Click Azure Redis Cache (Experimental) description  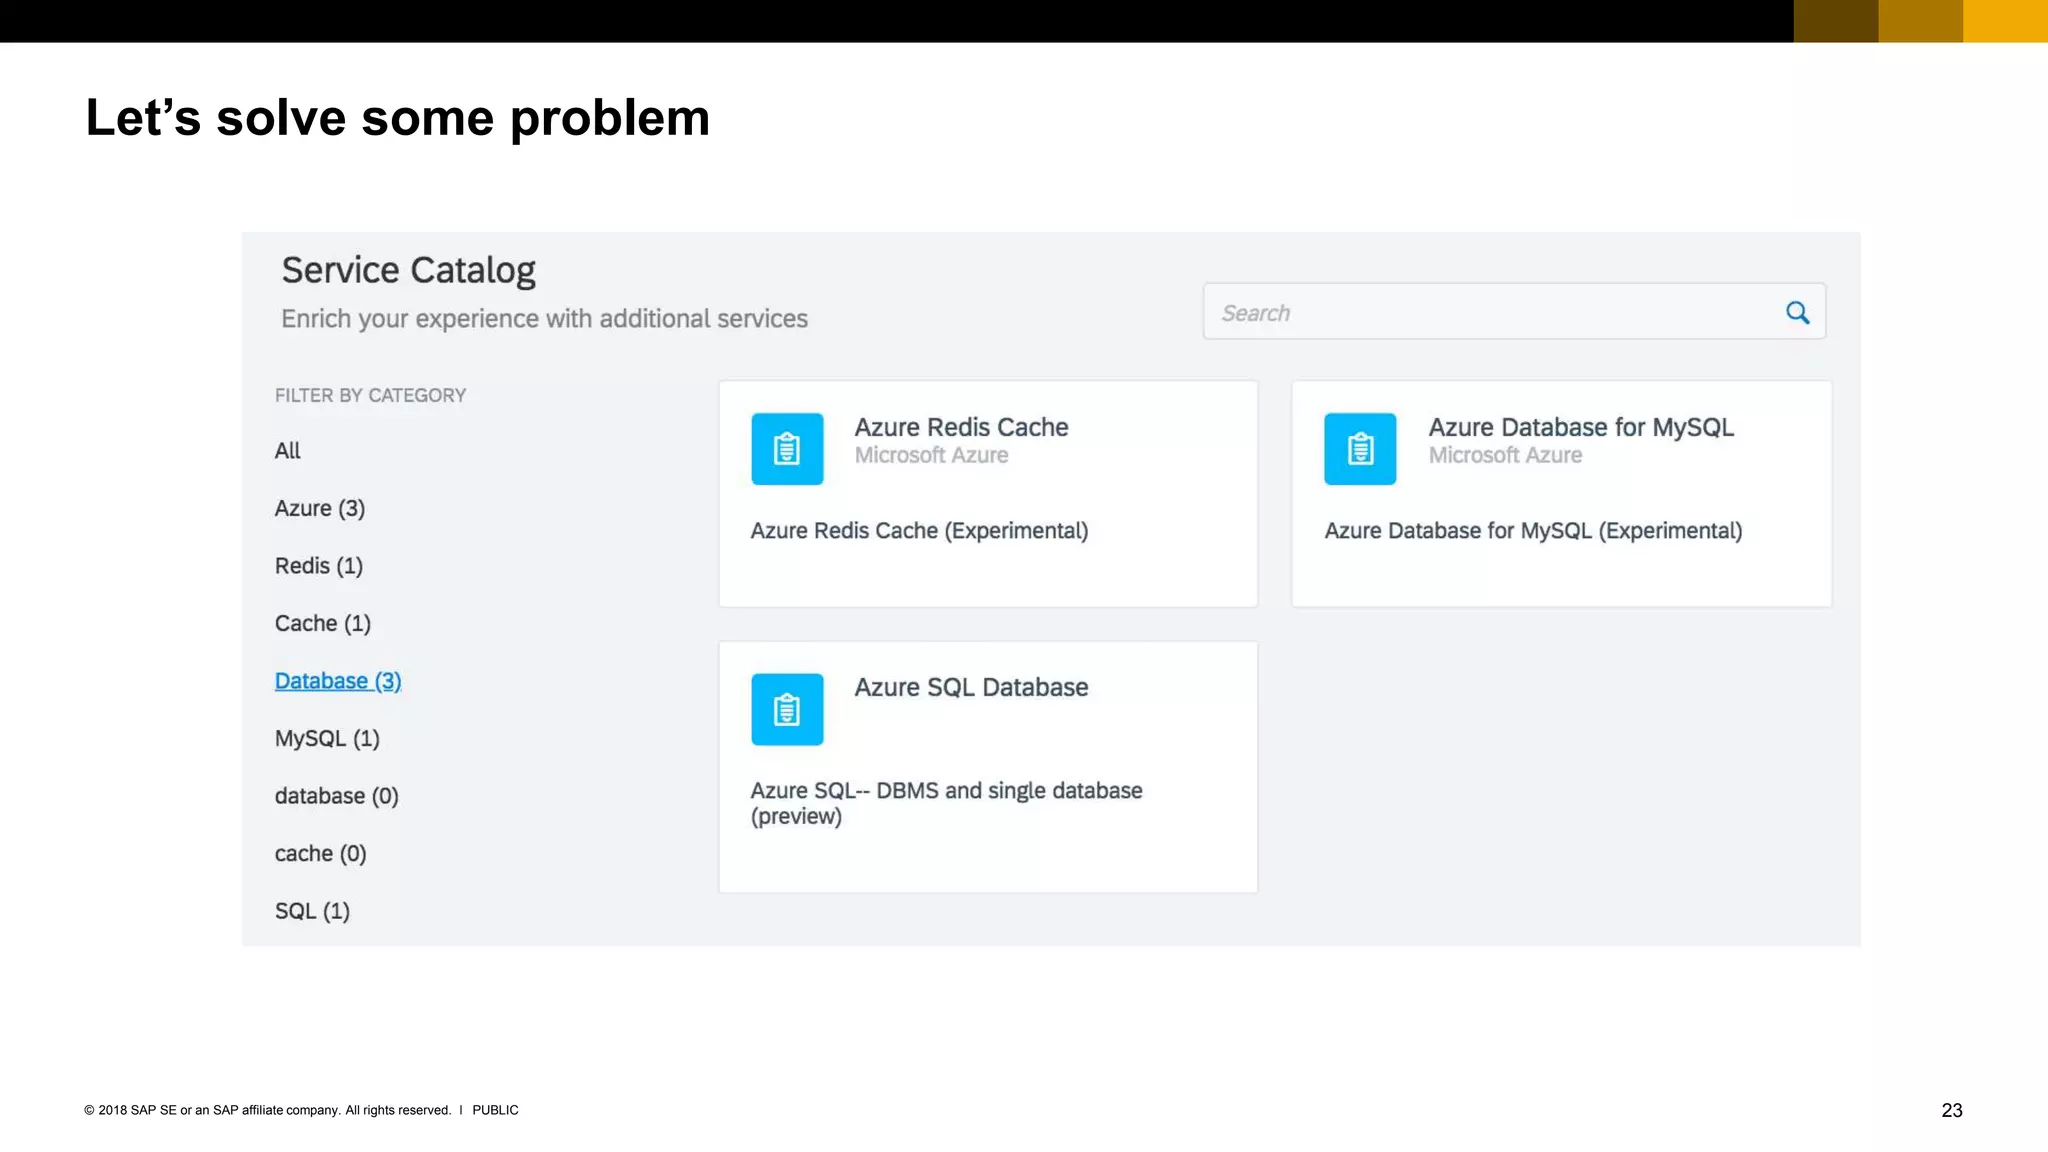[x=919, y=531]
